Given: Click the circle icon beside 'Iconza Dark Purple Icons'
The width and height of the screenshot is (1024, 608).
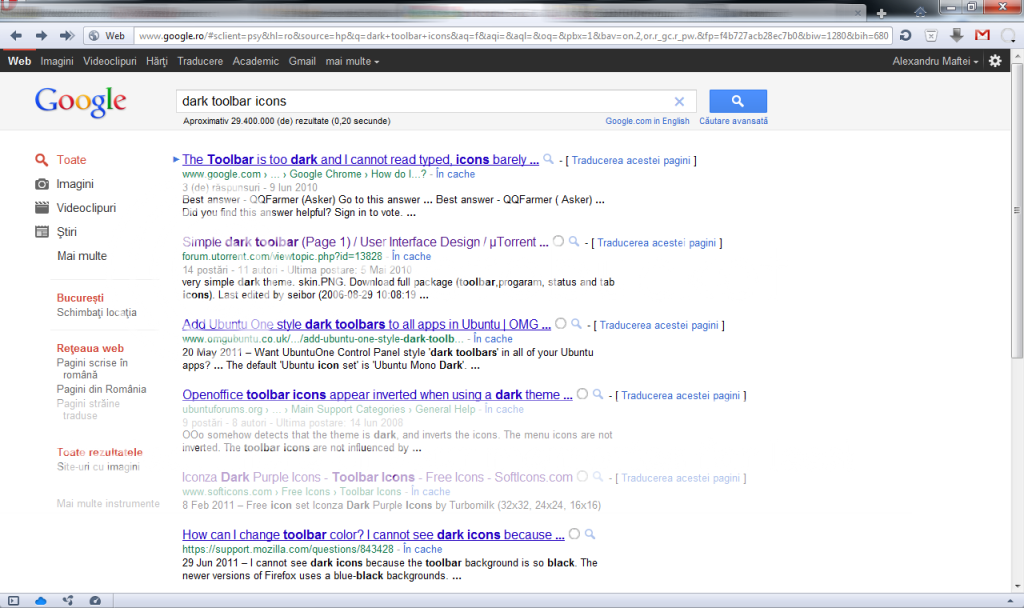Looking at the screenshot, I should coord(582,476).
